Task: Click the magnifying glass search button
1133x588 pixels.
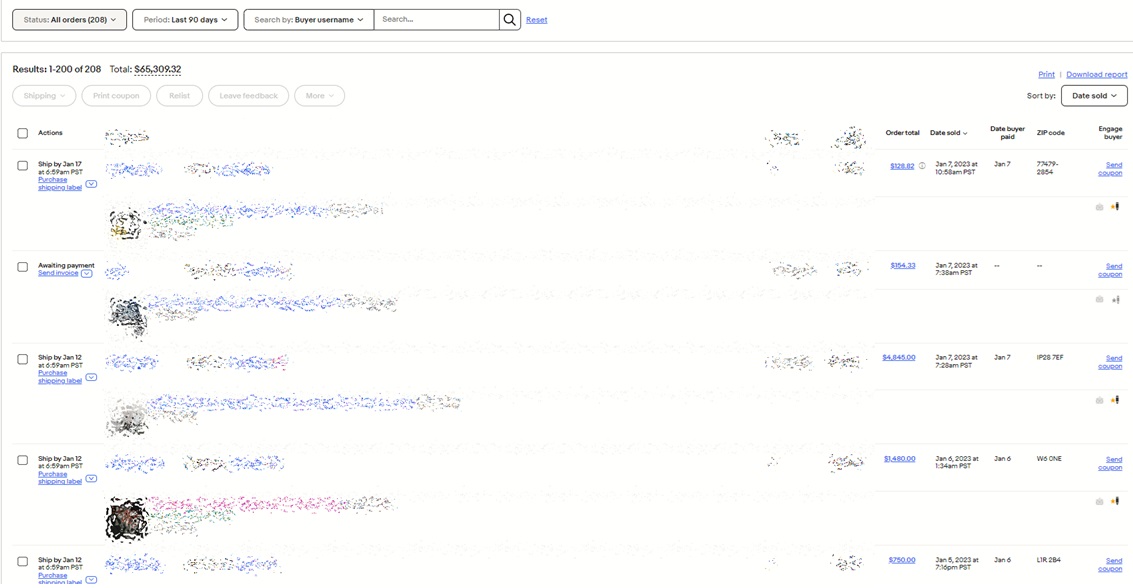Action: [x=510, y=20]
